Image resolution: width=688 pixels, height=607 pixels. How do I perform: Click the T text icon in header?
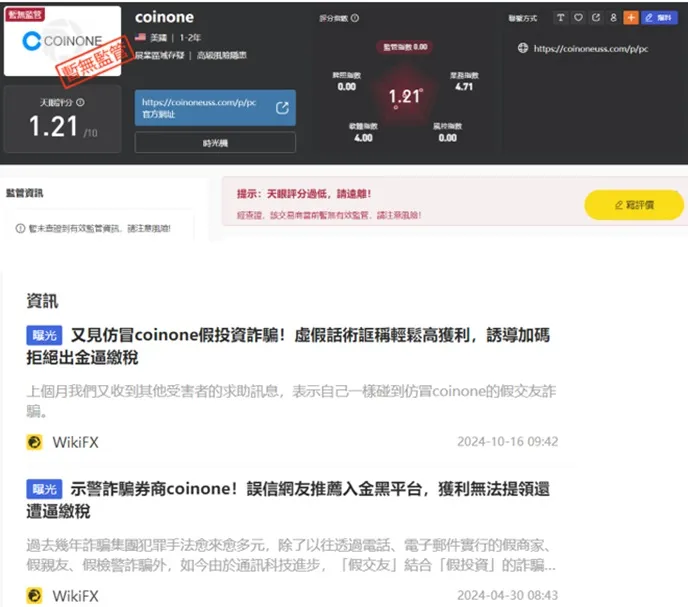(560, 18)
